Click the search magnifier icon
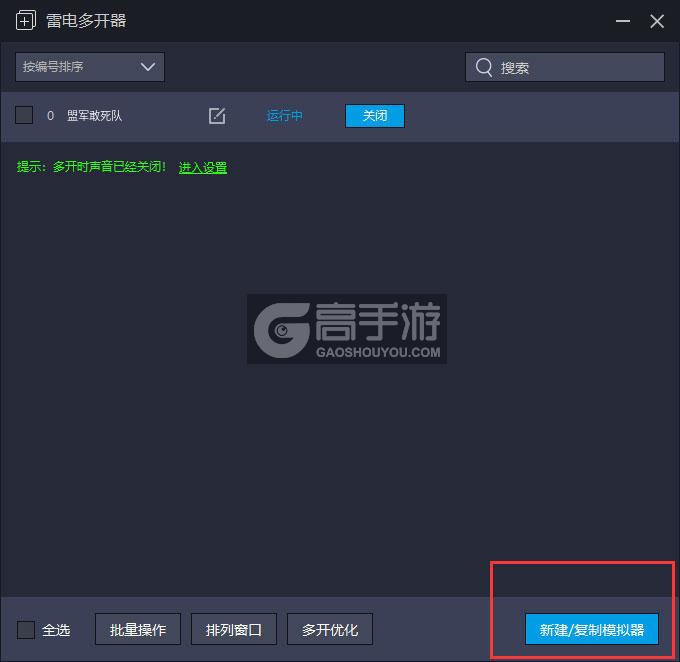The height and width of the screenshot is (662, 680). tap(484, 67)
